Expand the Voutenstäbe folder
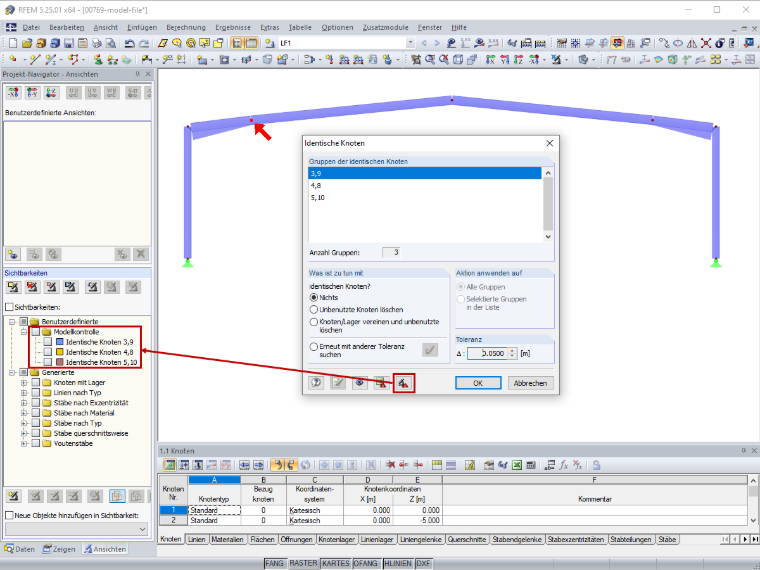Viewport: 760px width, 570px height. click(x=24, y=443)
